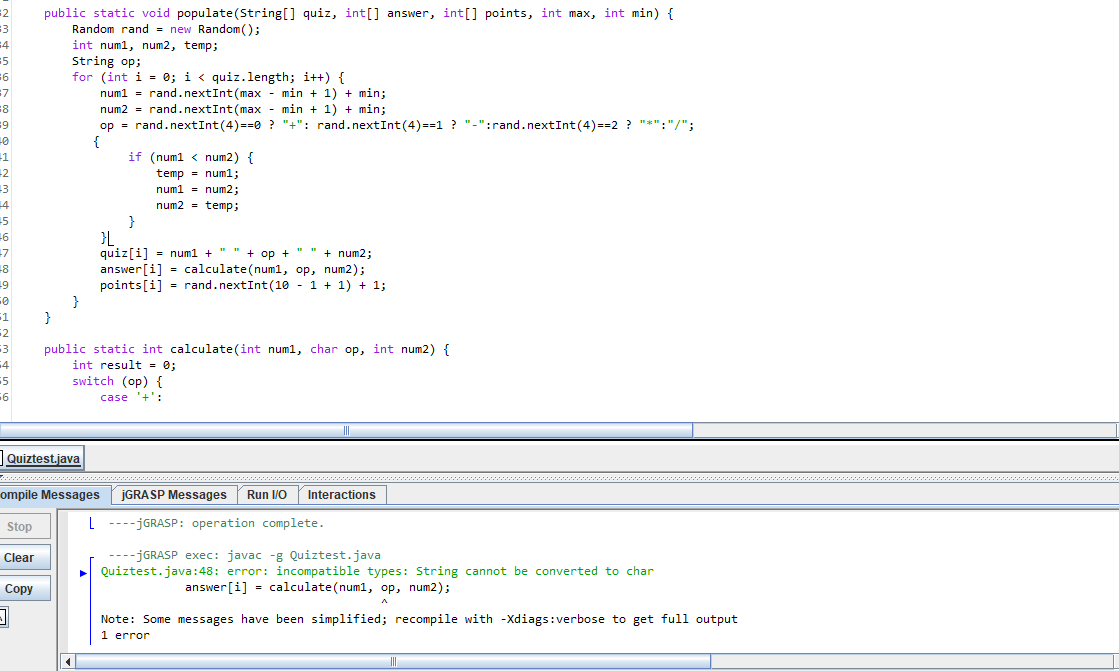Expand the error details with the blue triangle
The width and height of the screenshot is (1119, 671).
[x=82, y=571]
